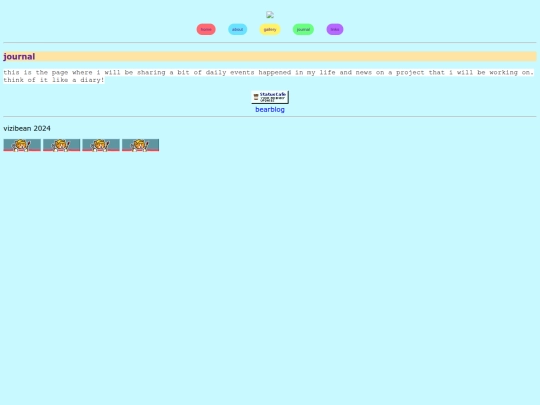Open the StatusCafe badge
Viewport: 540px width, 405px height.
[x=270, y=97]
